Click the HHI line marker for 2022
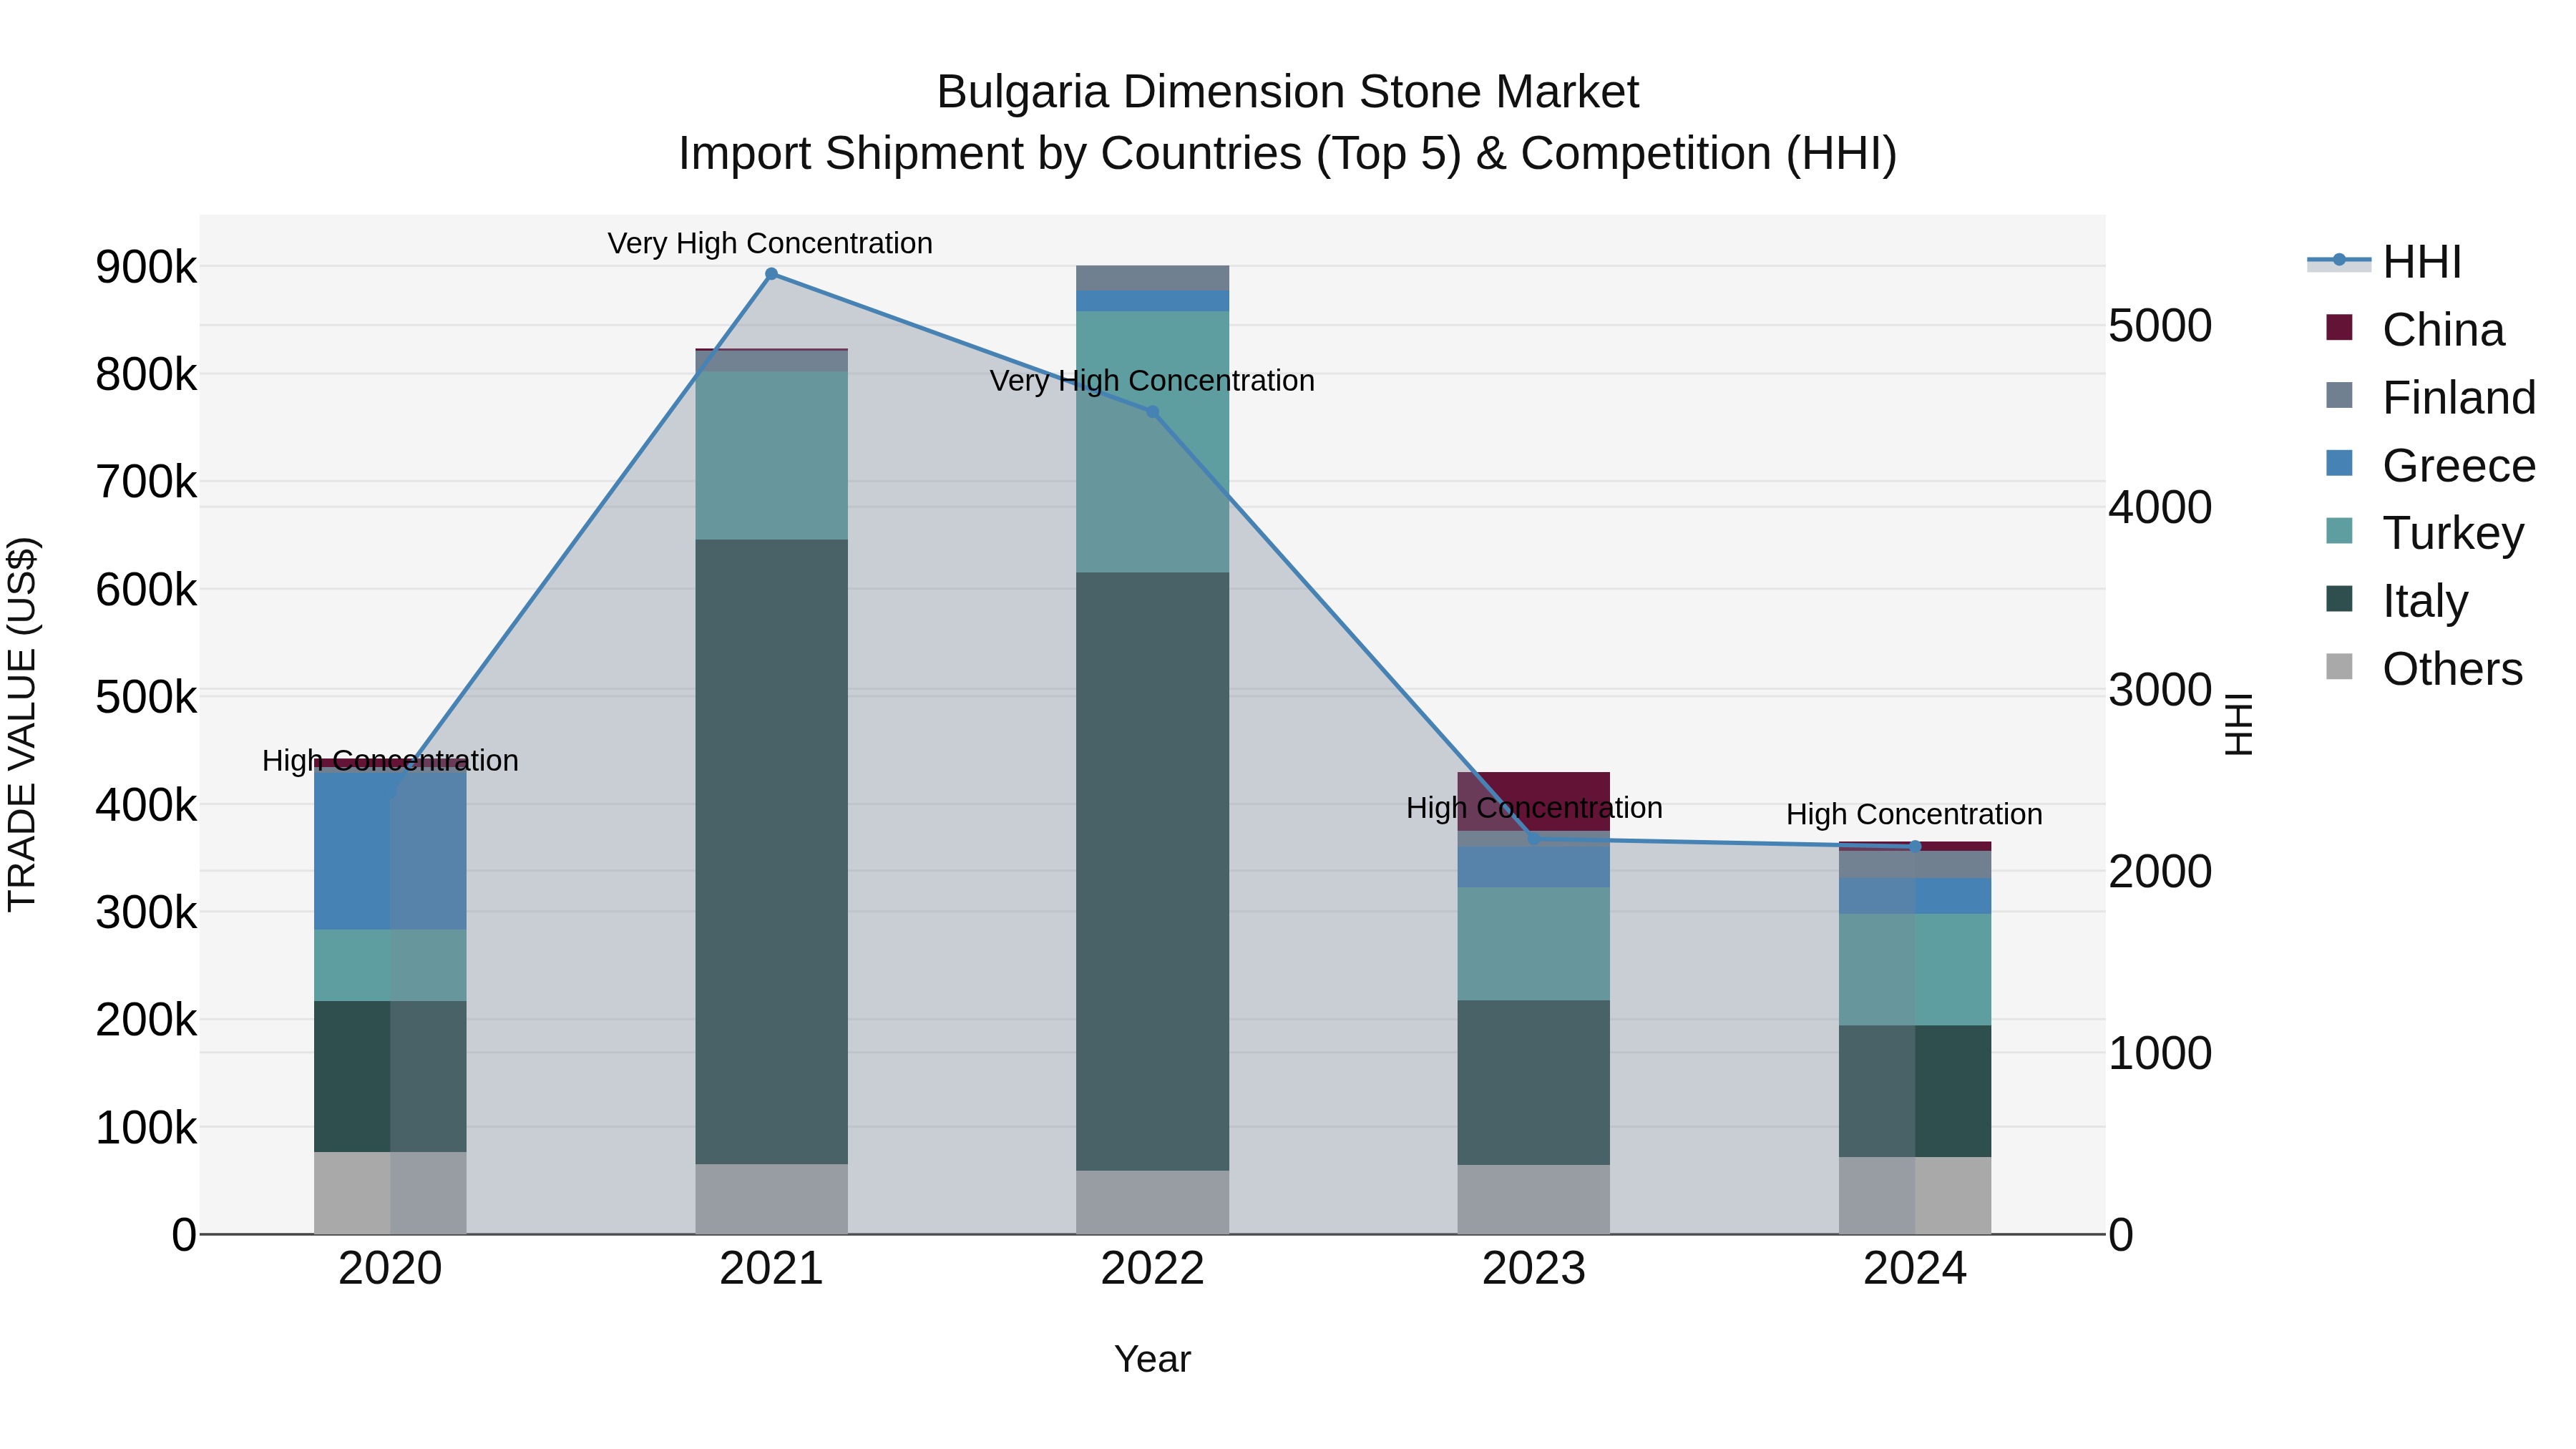Image resolution: width=2576 pixels, height=1449 pixels. pos(1152,412)
